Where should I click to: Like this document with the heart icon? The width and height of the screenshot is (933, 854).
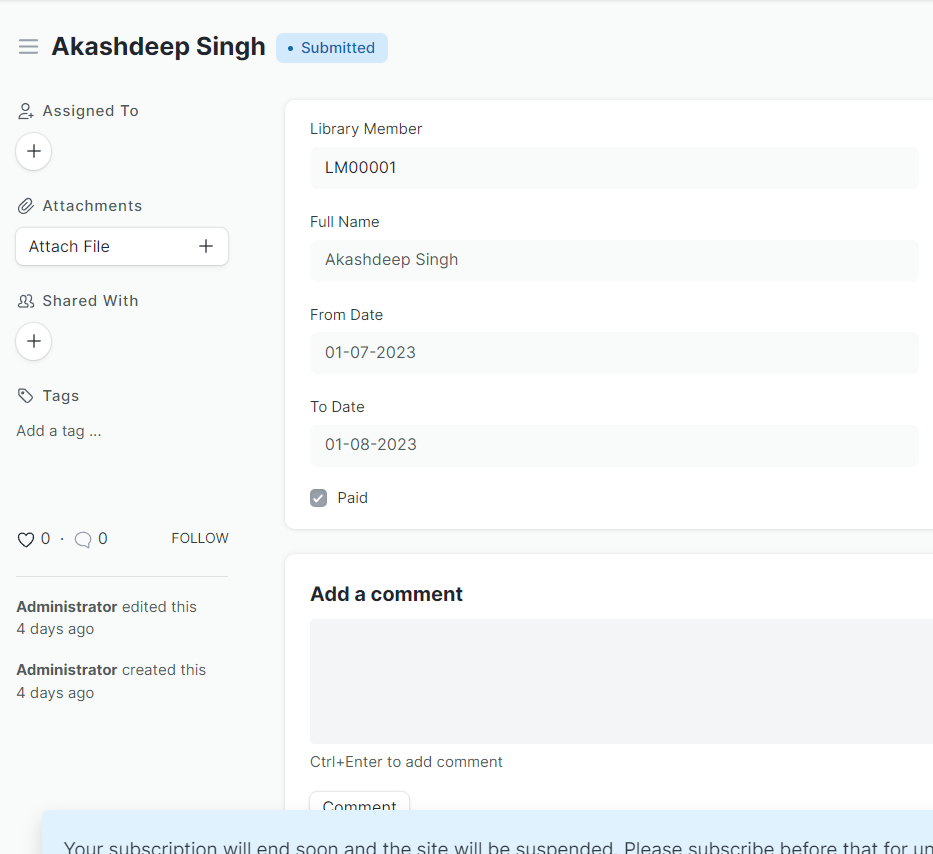point(24,538)
